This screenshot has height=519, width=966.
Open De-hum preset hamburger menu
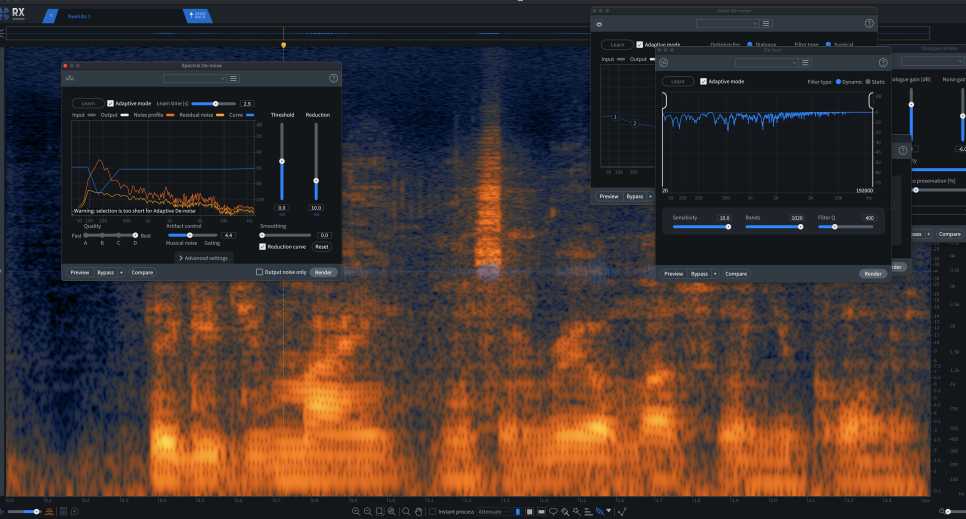click(805, 62)
